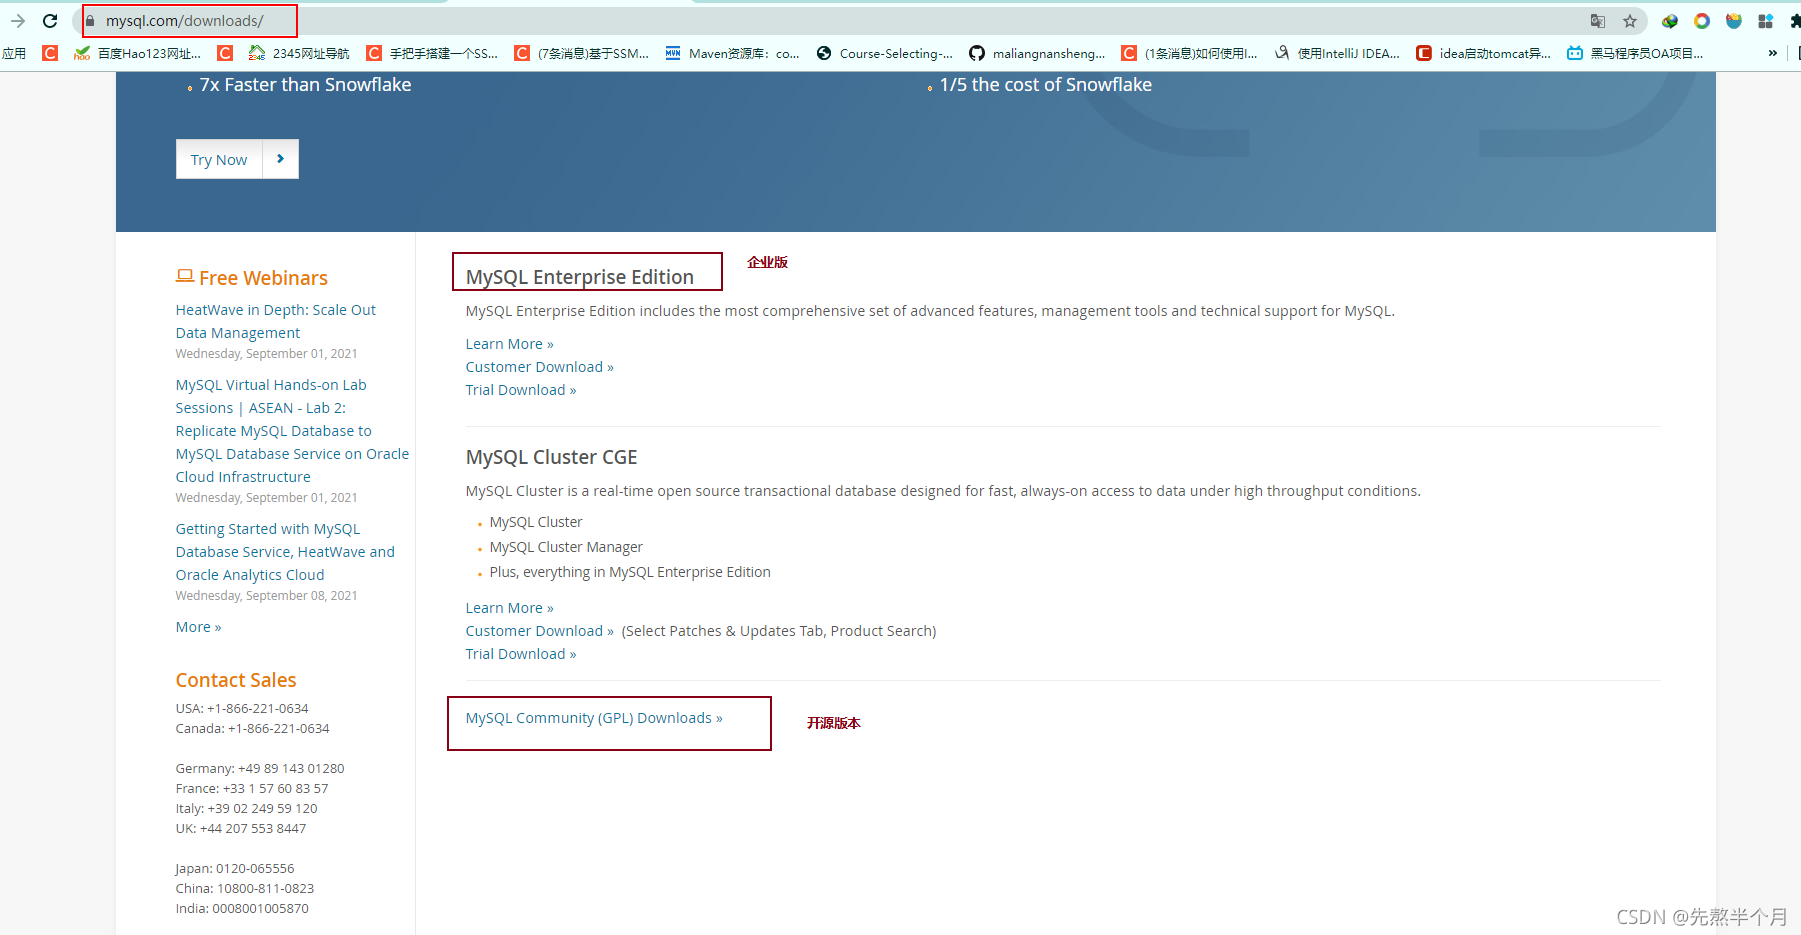Click the arrow next to Try Now
This screenshot has height=935, width=1801.
pos(281,159)
